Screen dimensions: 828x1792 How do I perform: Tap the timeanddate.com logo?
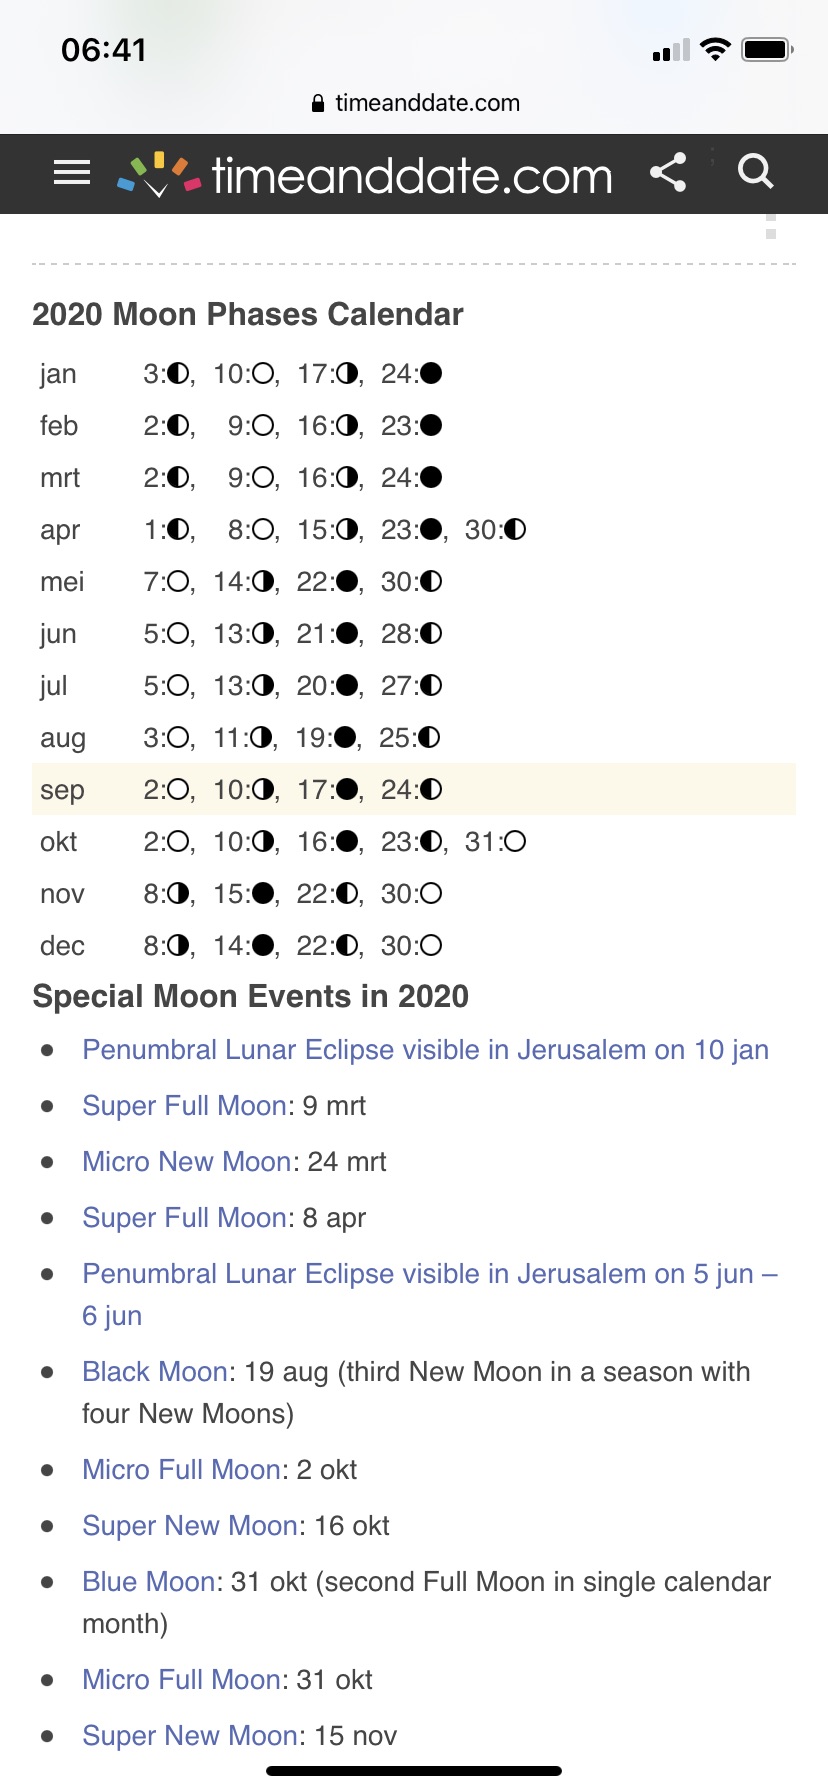[x=365, y=175]
